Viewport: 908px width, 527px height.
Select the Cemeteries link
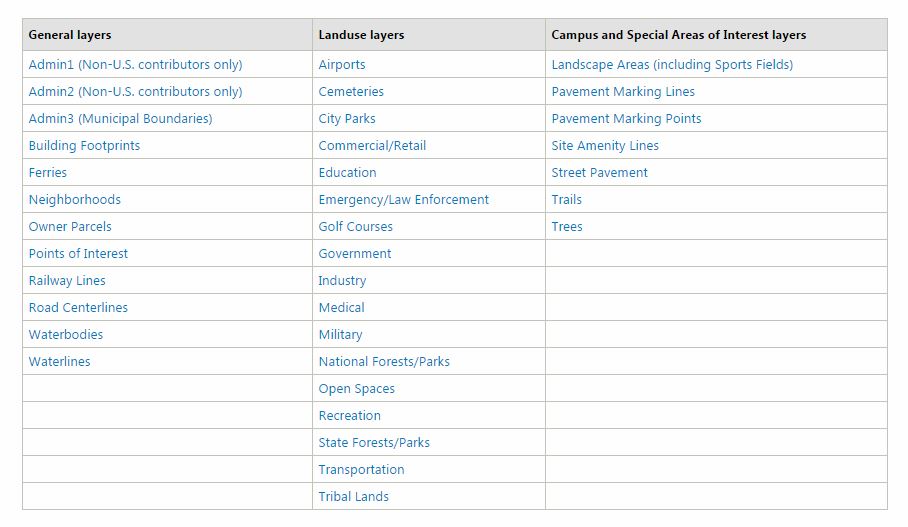coord(351,92)
